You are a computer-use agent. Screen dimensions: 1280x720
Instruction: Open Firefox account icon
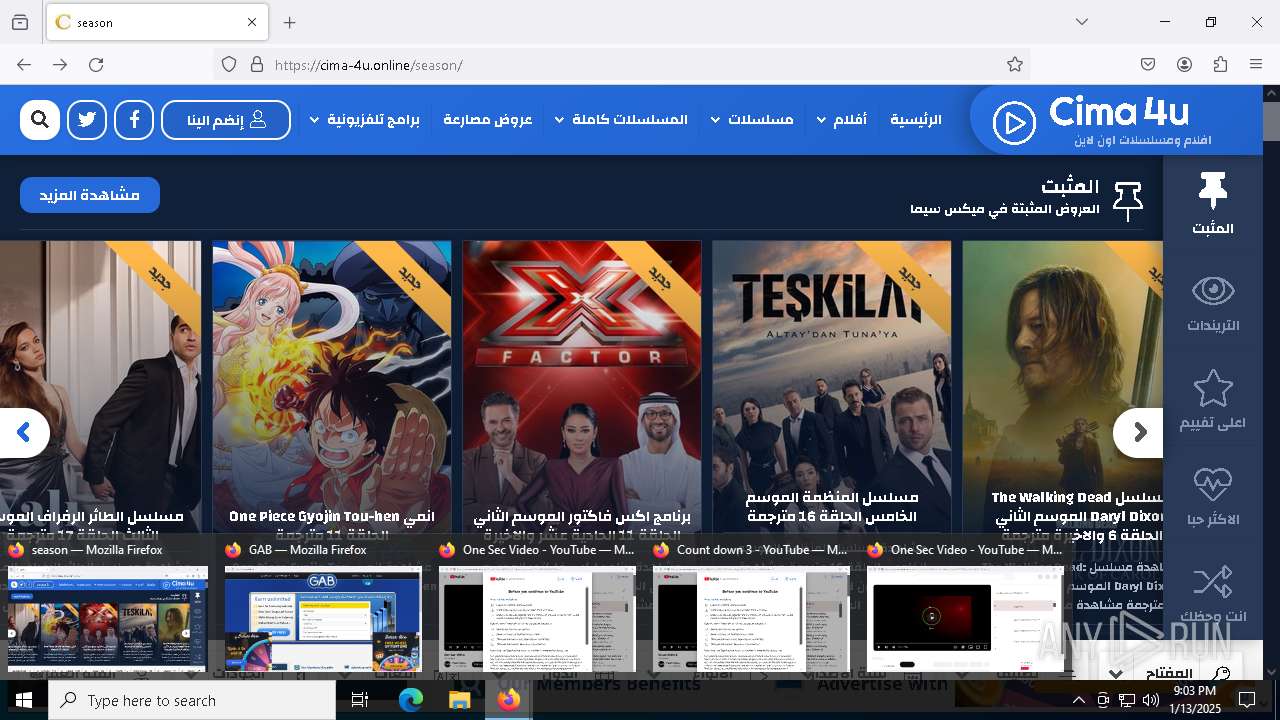[1184, 64]
